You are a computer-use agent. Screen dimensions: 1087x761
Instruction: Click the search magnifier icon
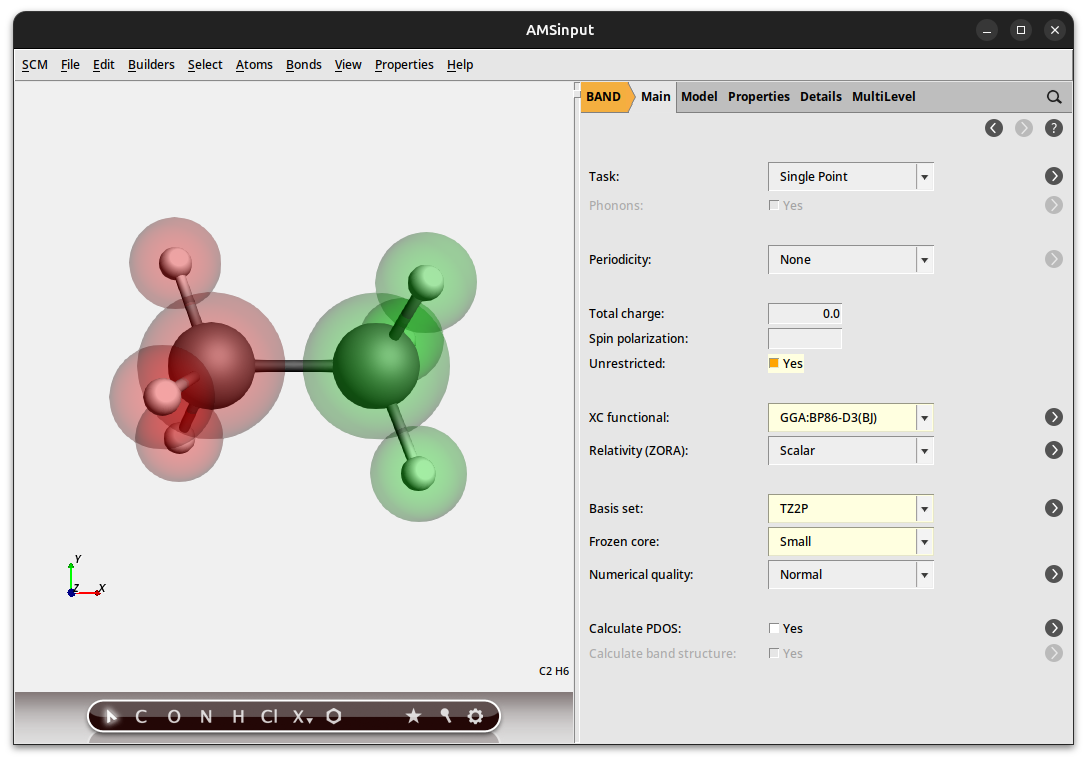1054,97
